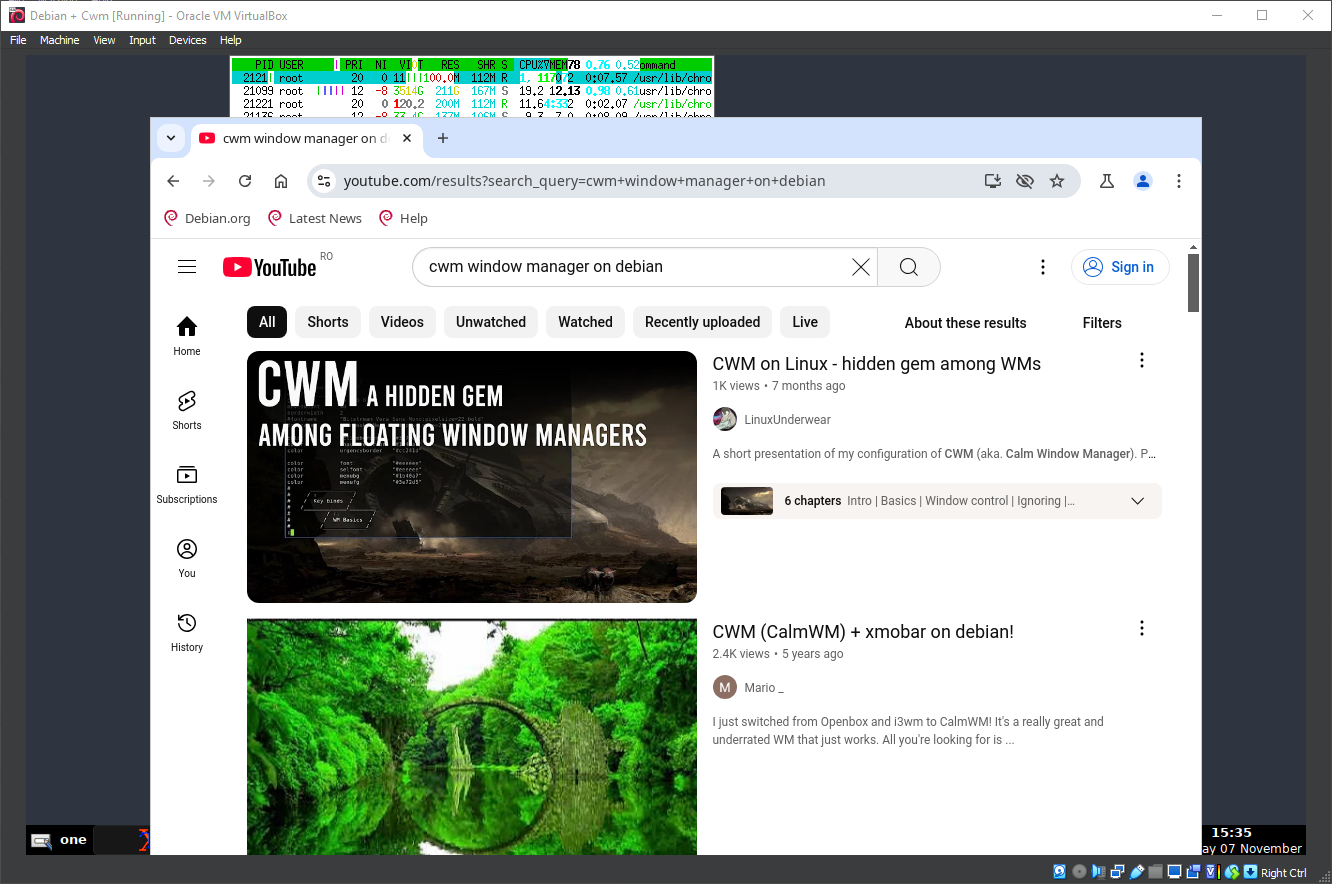
Task: Open the Debian.org bookmark
Action: pos(207,218)
